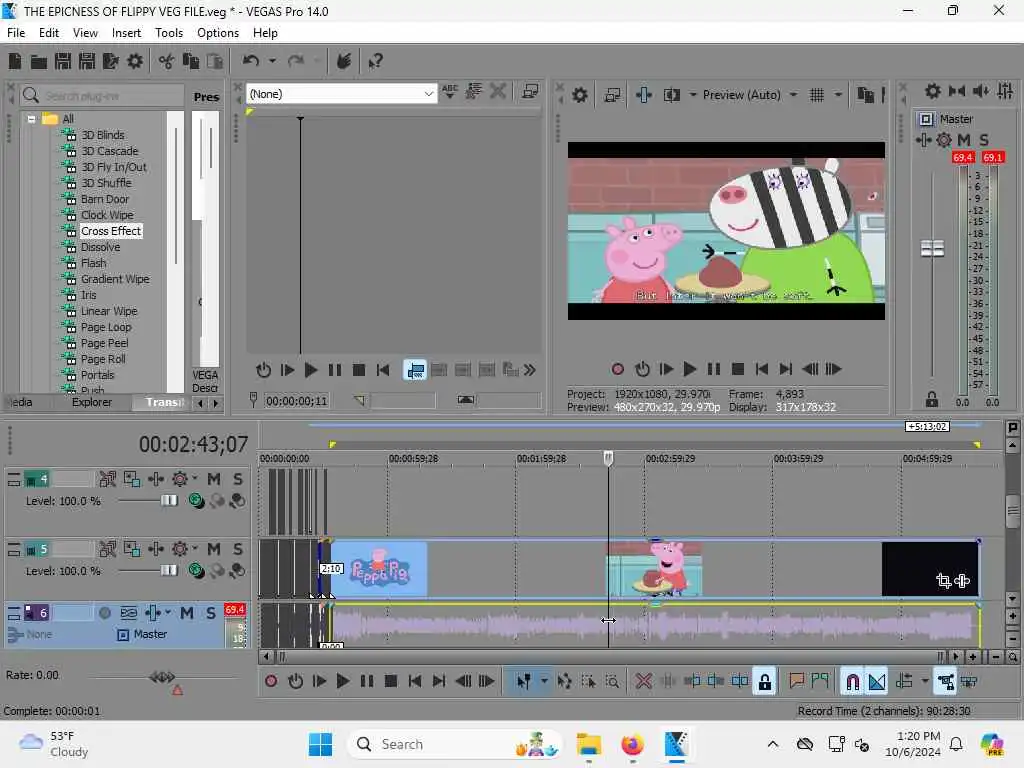Open the Event Pan/Crop icon on black clip
Viewport: 1024px width, 768px height.
point(943,581)
